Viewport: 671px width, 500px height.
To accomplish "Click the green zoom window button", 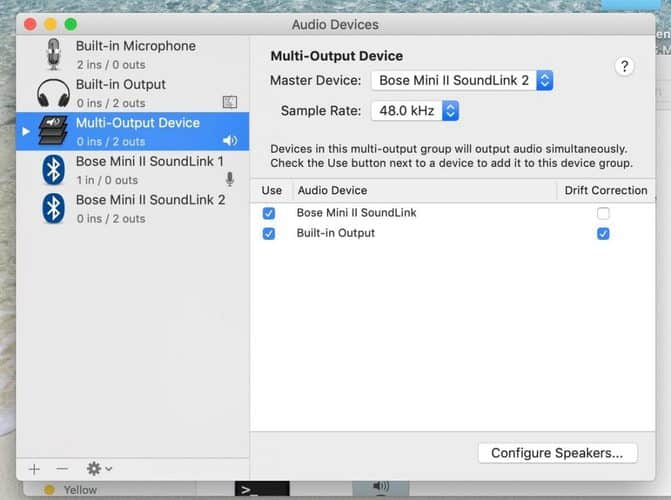I will tap(71, 24).
